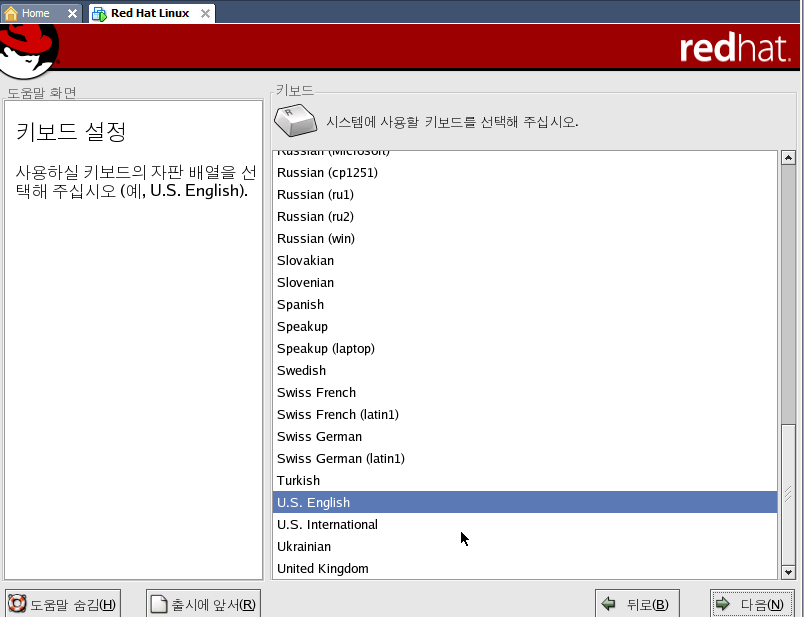Select Speakup (laptop) keyboard
This screenshot has width=804, height=617.
point(525,349)
